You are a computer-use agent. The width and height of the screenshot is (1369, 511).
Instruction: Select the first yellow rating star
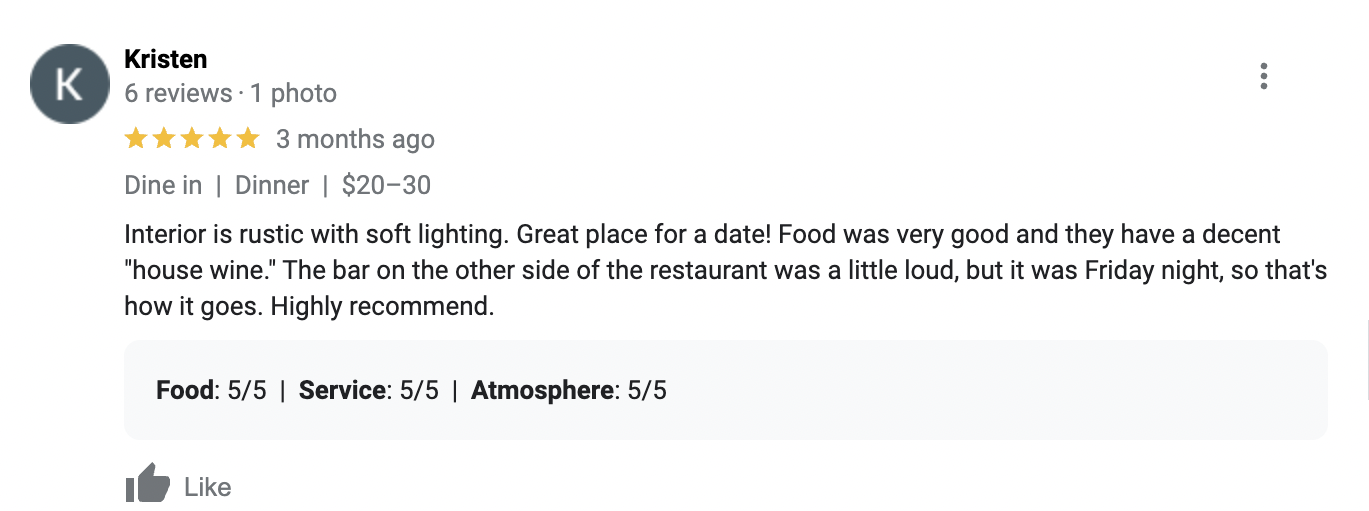(x=135, y=139)
